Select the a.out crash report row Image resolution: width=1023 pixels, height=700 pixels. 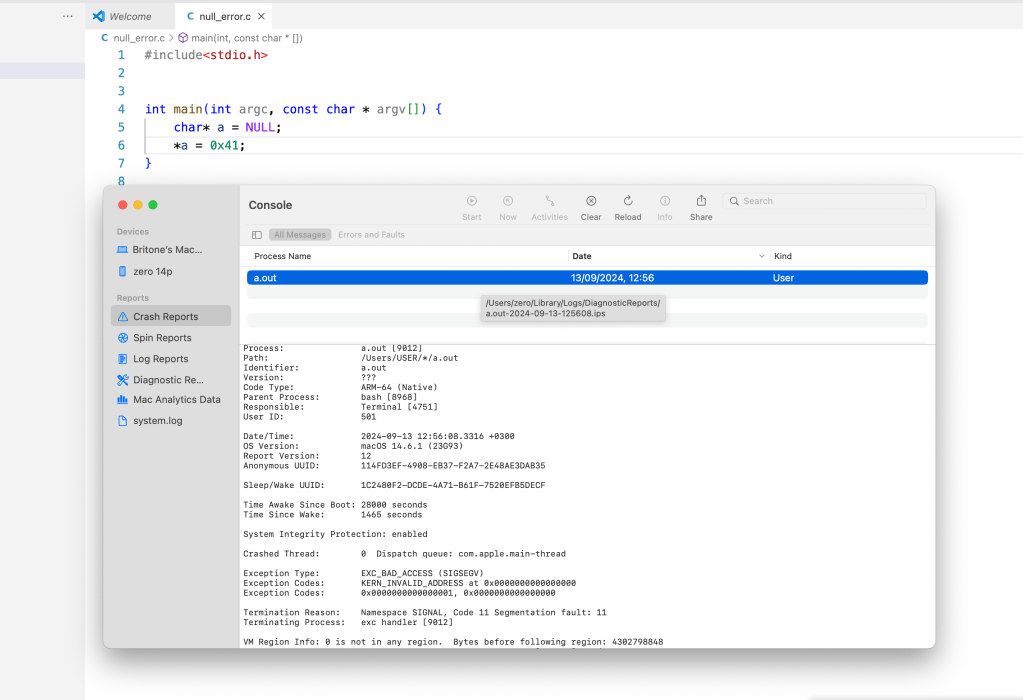587,278
